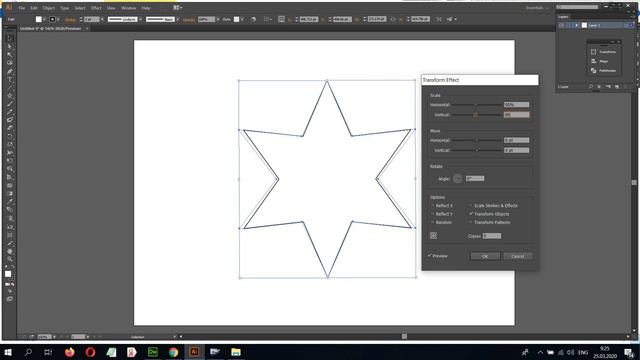640x360 pixels.
Task: Select the Magic Wand tool
Action: click(x=10, y=55)
